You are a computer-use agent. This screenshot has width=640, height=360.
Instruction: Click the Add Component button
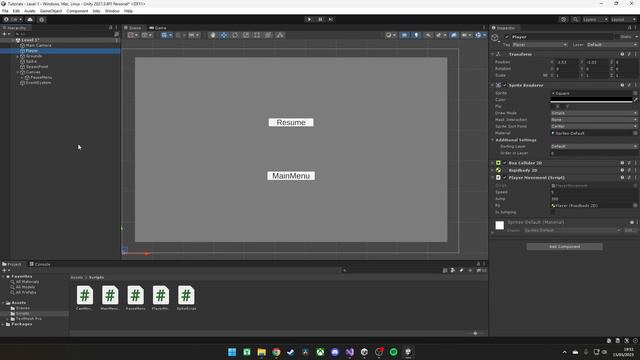click(564, 247)
